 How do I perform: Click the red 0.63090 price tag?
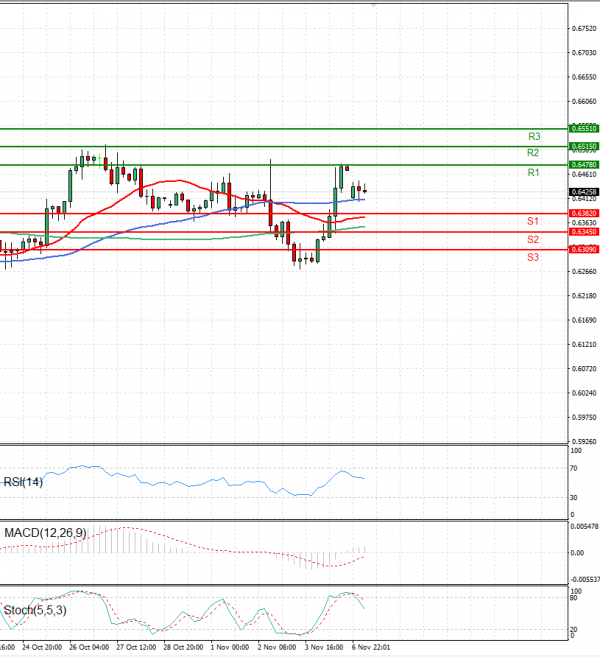584,249
